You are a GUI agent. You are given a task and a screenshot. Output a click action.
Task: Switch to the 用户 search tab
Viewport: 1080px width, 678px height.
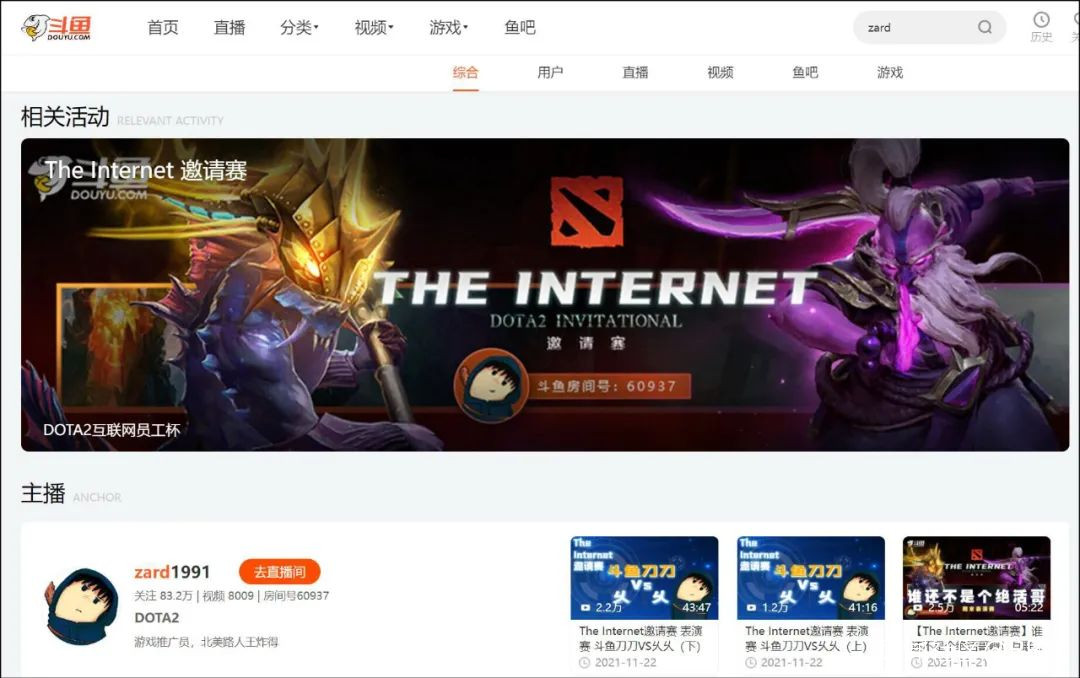tap(550, 72)
